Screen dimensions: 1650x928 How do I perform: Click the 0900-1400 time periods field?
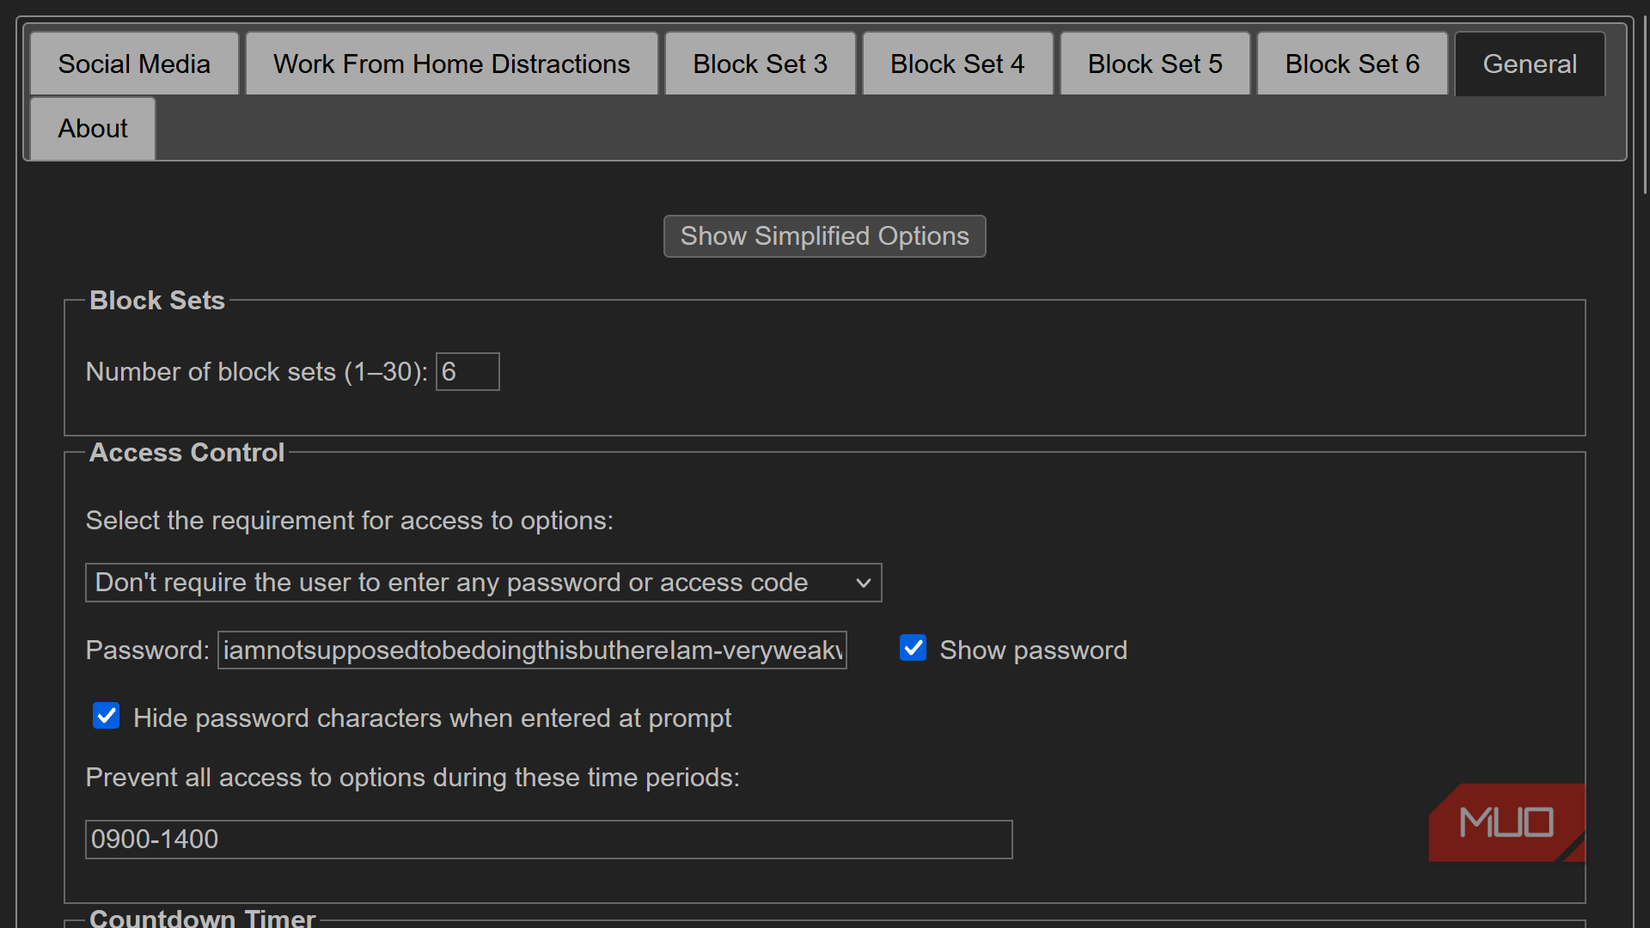pyautogui.click(x=548, y=839)
